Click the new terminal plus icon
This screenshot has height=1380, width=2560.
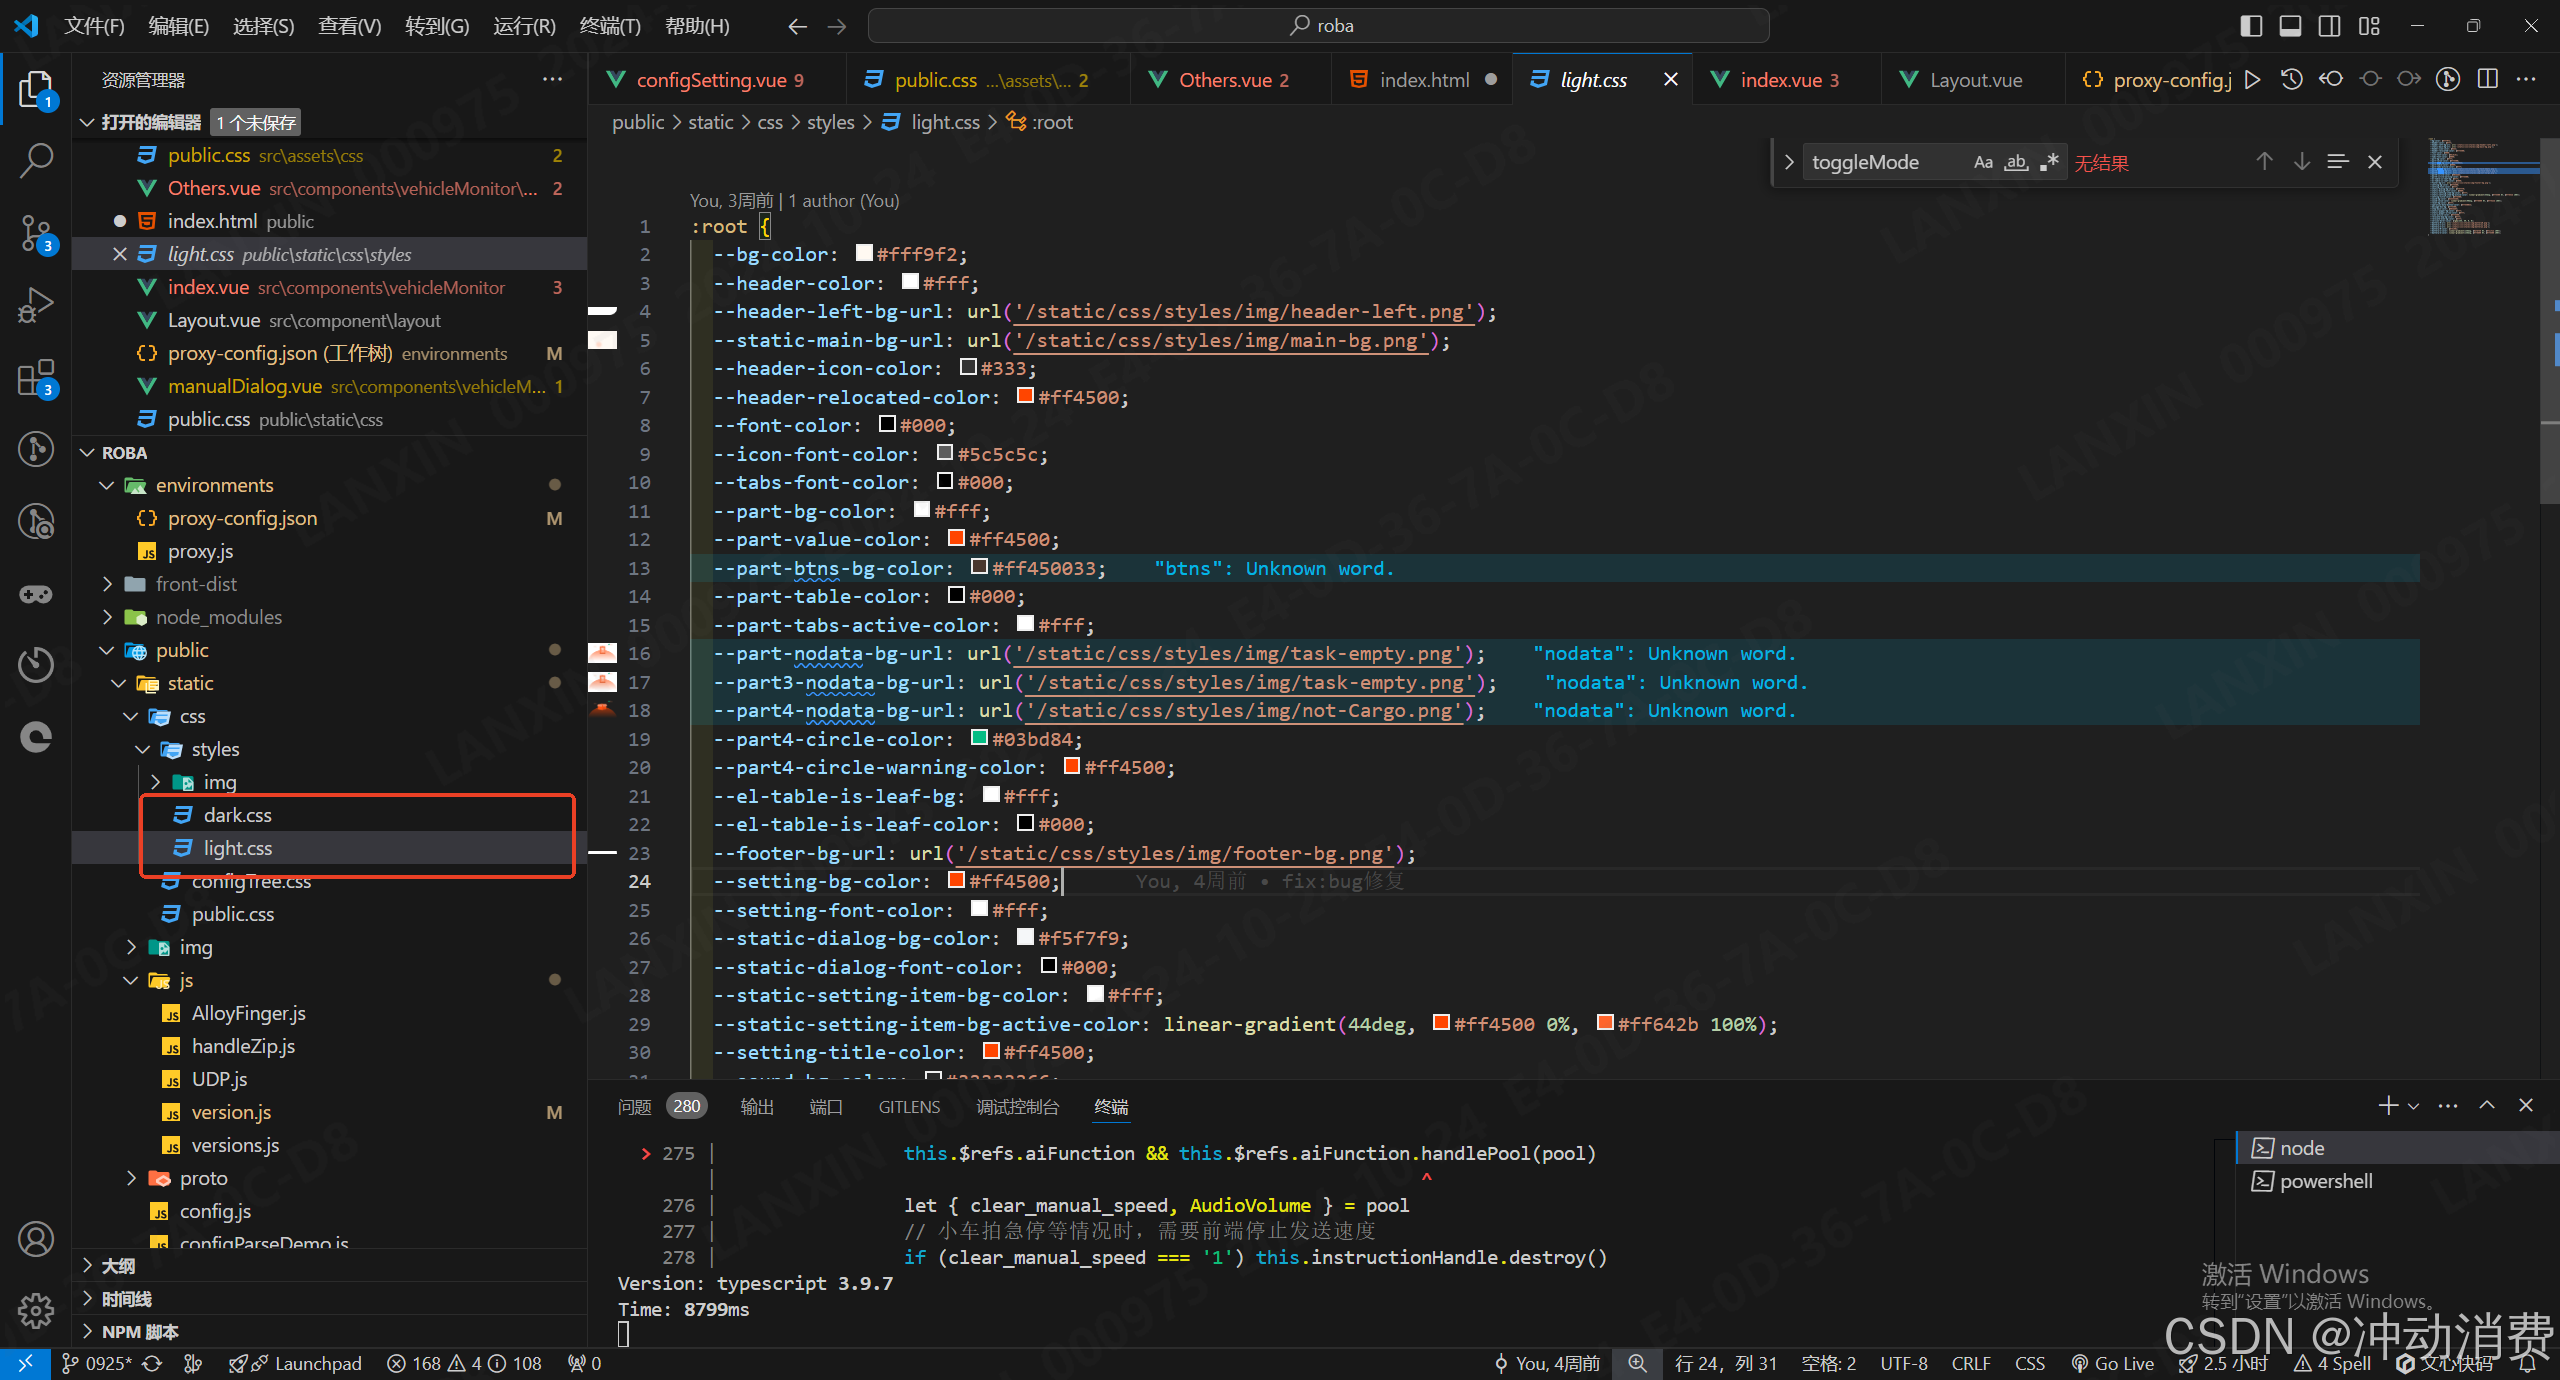coord(2388,1105)
